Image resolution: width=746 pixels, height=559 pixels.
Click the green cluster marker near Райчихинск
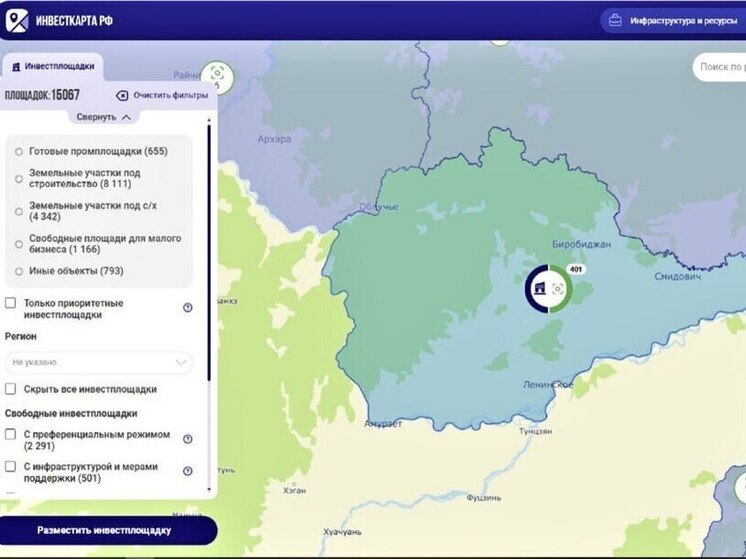point(216,75)
